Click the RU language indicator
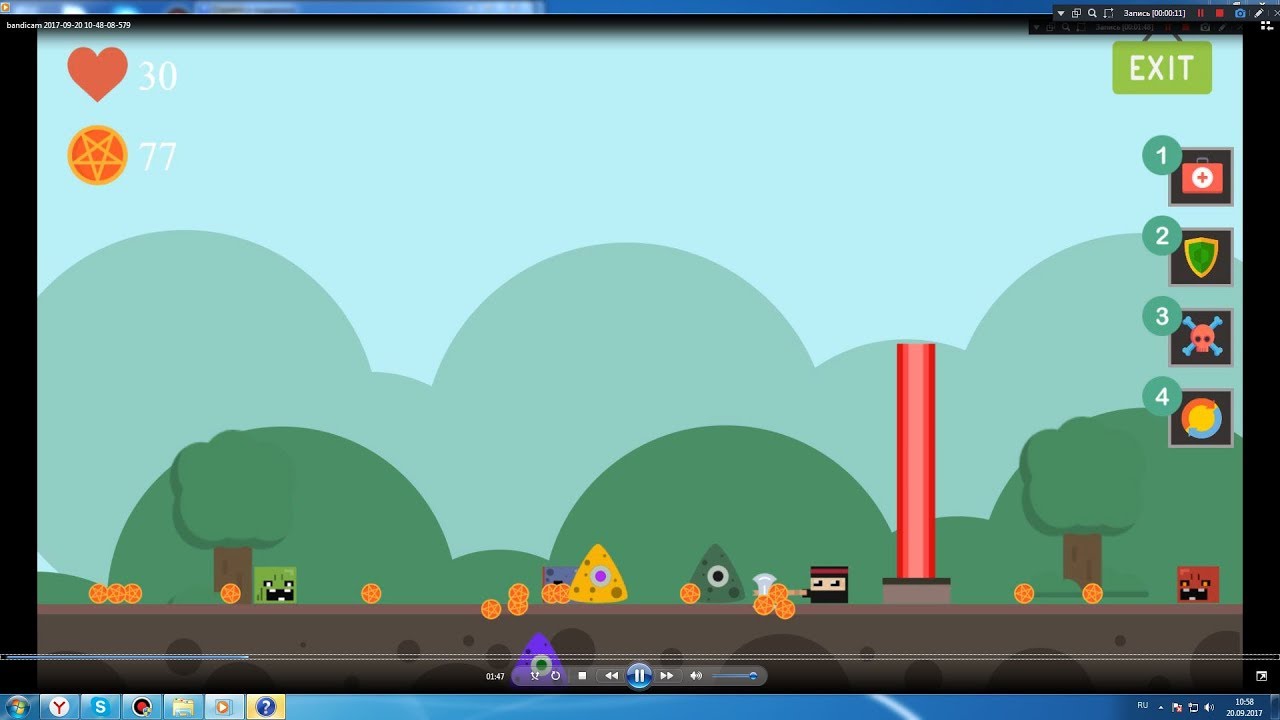1280x720 pixels. pos(1143,706)
